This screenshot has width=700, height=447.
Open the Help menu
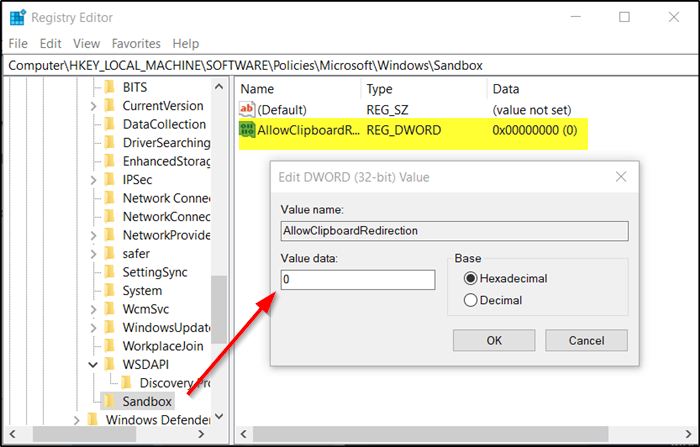[x=186, y=44]
